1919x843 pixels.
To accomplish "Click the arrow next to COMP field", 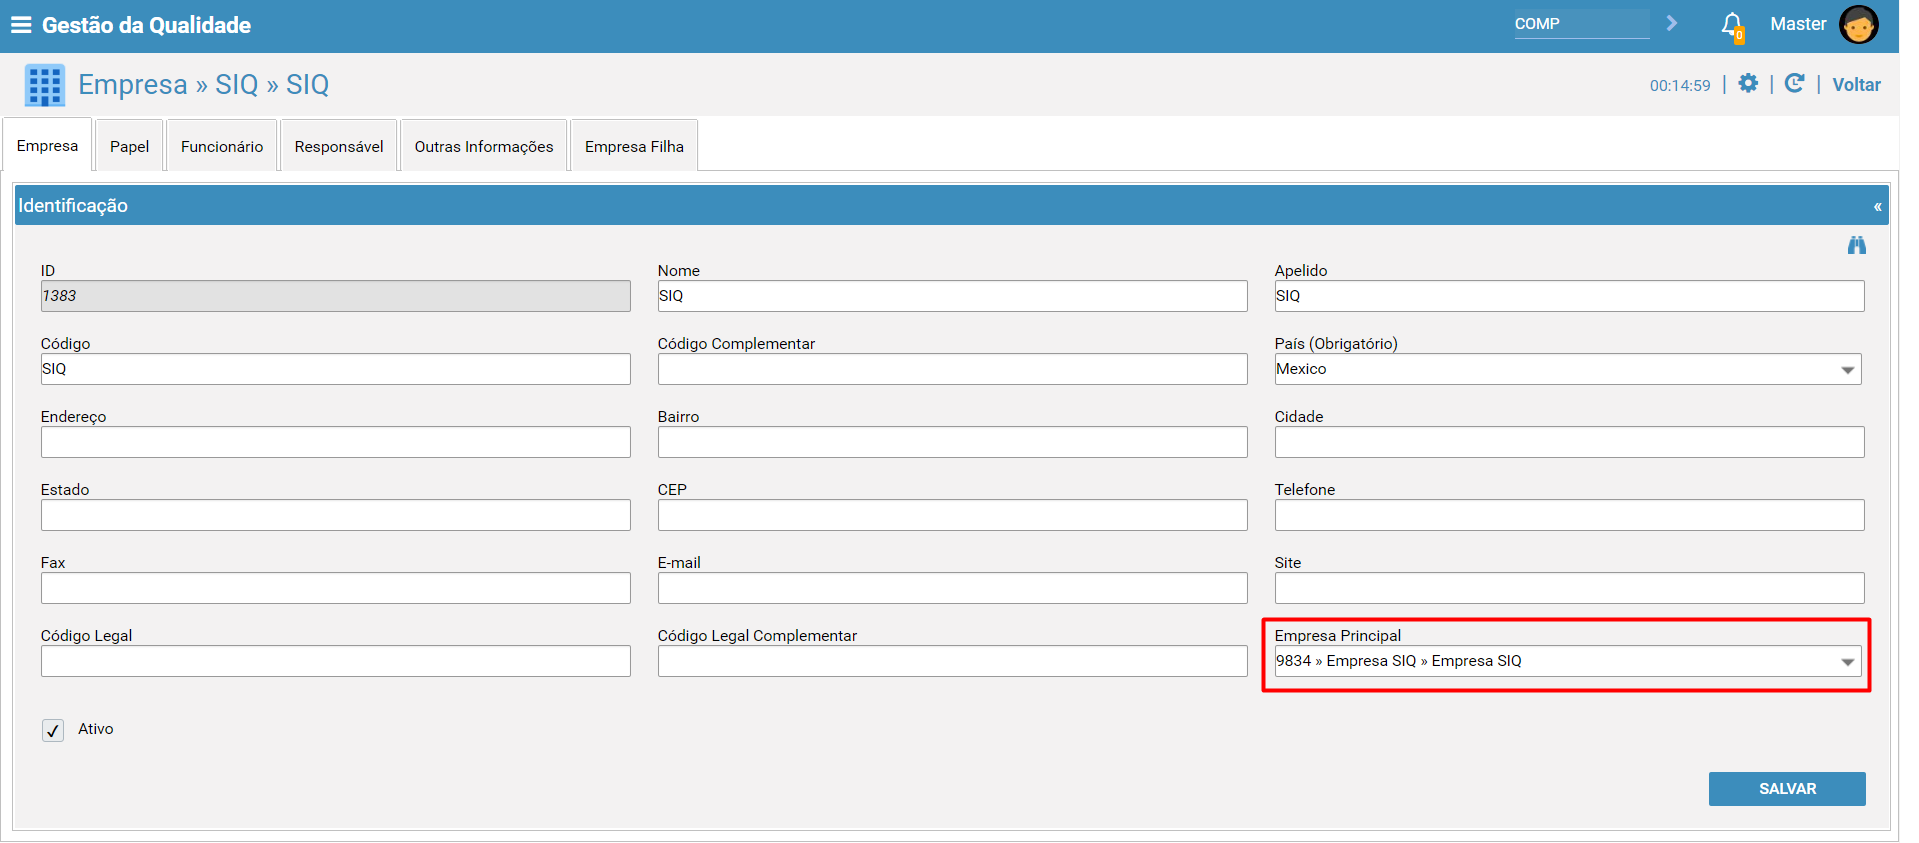I will click(1671, 23).
